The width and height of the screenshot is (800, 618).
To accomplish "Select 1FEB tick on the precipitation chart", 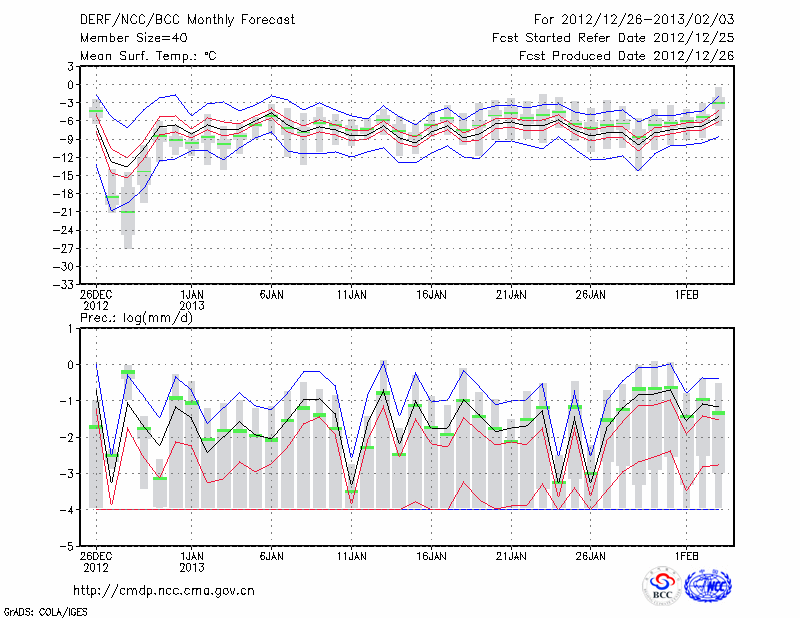I will pos(687,554).
